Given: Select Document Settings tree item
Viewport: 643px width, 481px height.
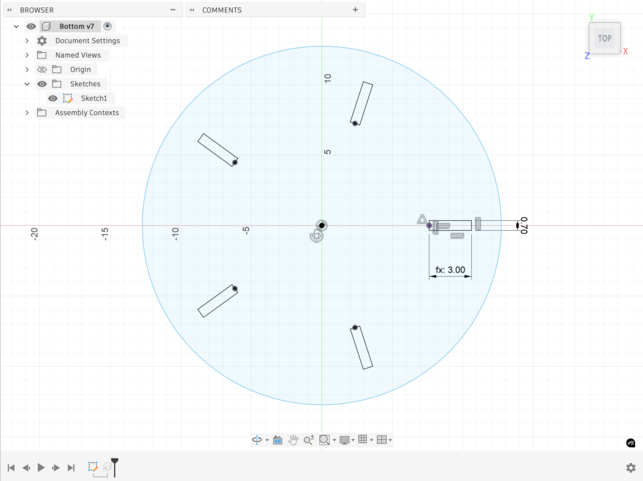Looking at the screenshot, I should pyautogui.click(x=88, y=41).
